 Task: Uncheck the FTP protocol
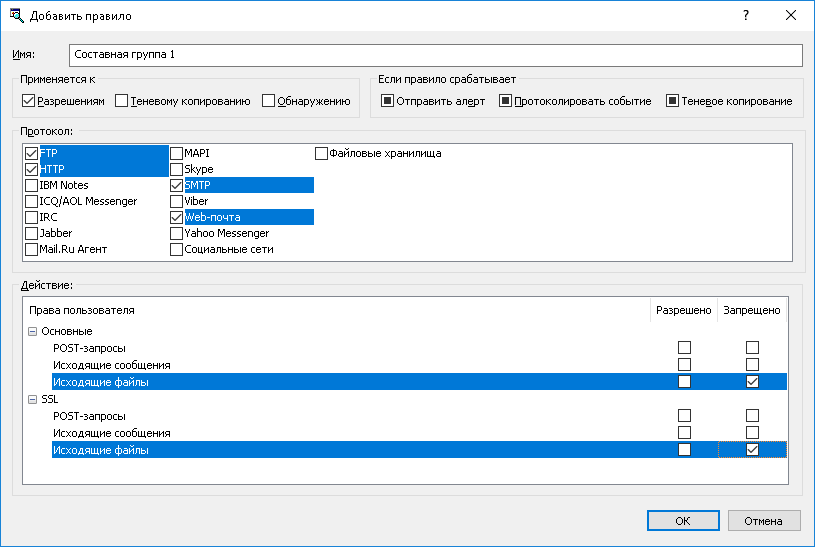pyautogui.click(x=31, y=154)
